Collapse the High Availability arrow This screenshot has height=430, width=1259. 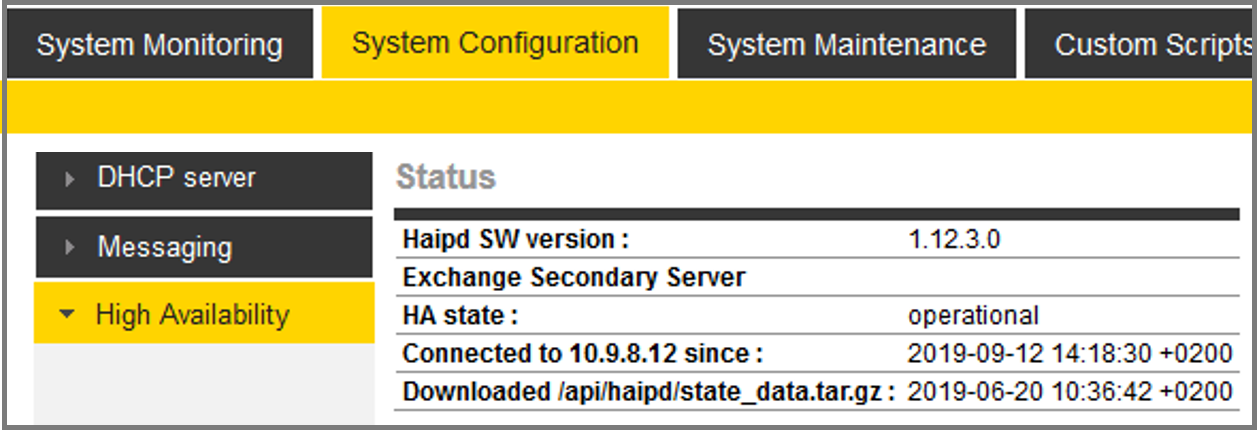[67, 315]
